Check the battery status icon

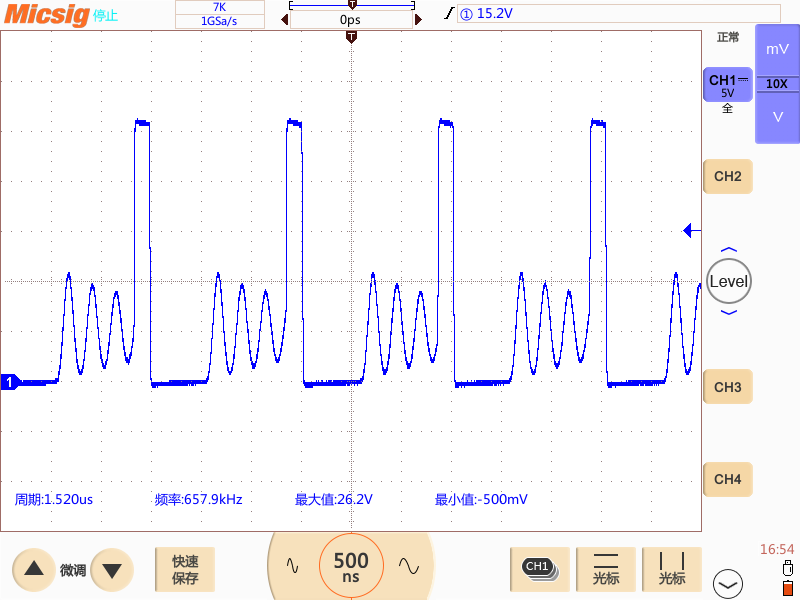coord(788,588)
